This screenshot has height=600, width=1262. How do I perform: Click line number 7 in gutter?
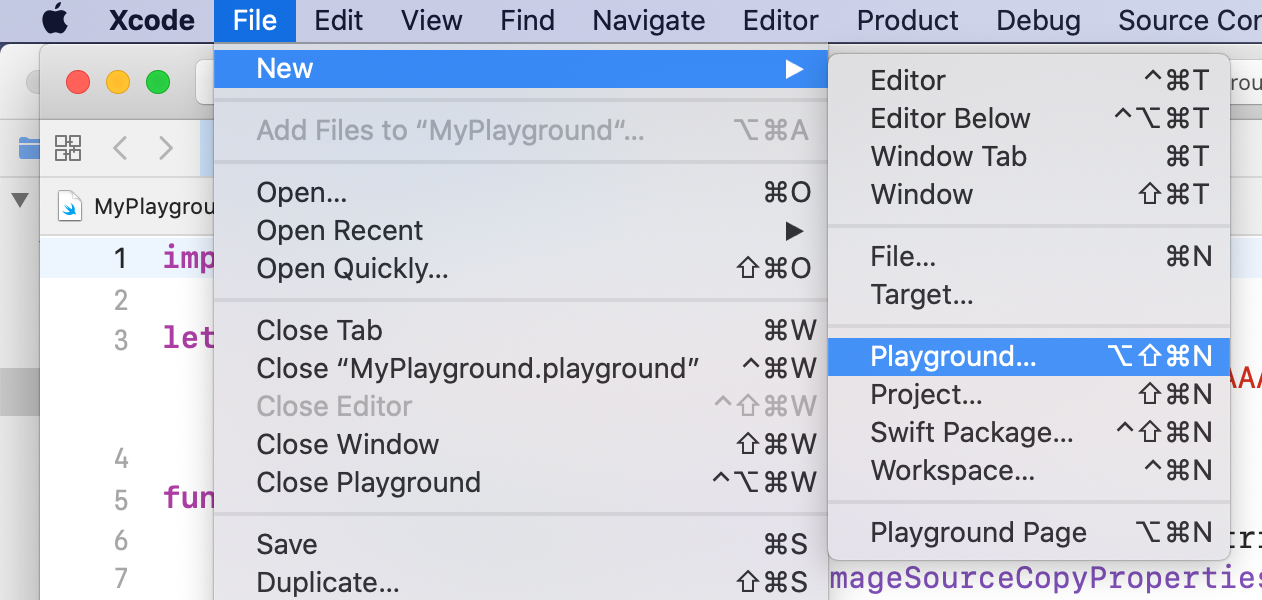[x=120, y=578]
